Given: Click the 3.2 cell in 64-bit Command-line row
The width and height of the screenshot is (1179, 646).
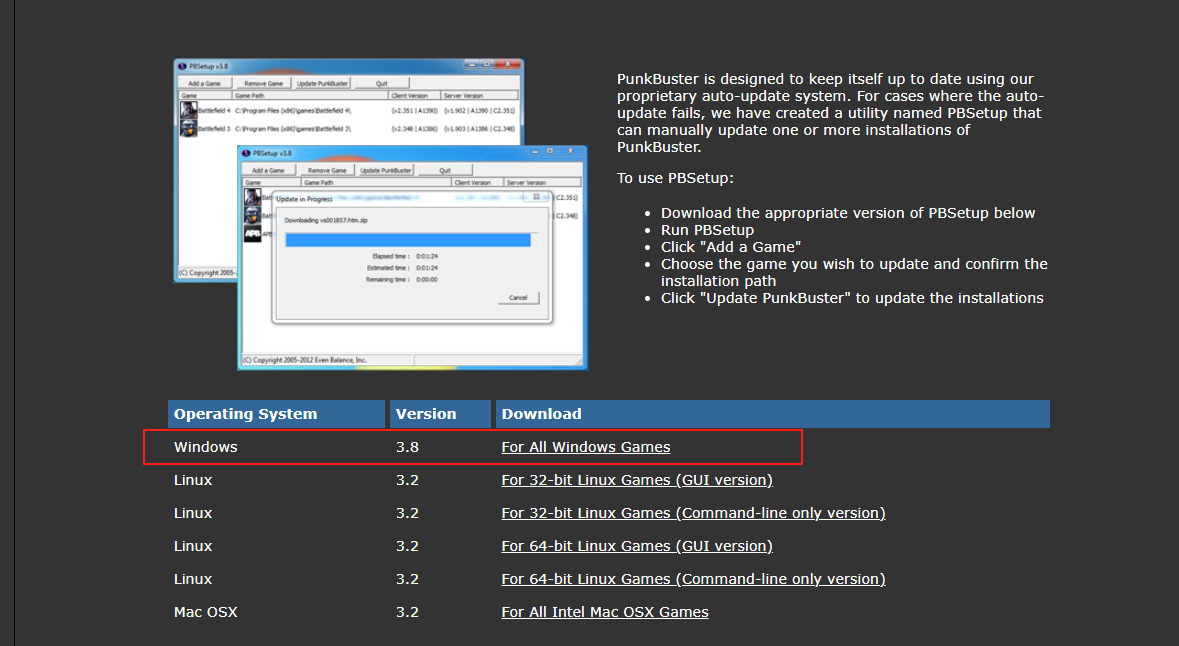Looking at the screenshot, I should pos(408,579).
